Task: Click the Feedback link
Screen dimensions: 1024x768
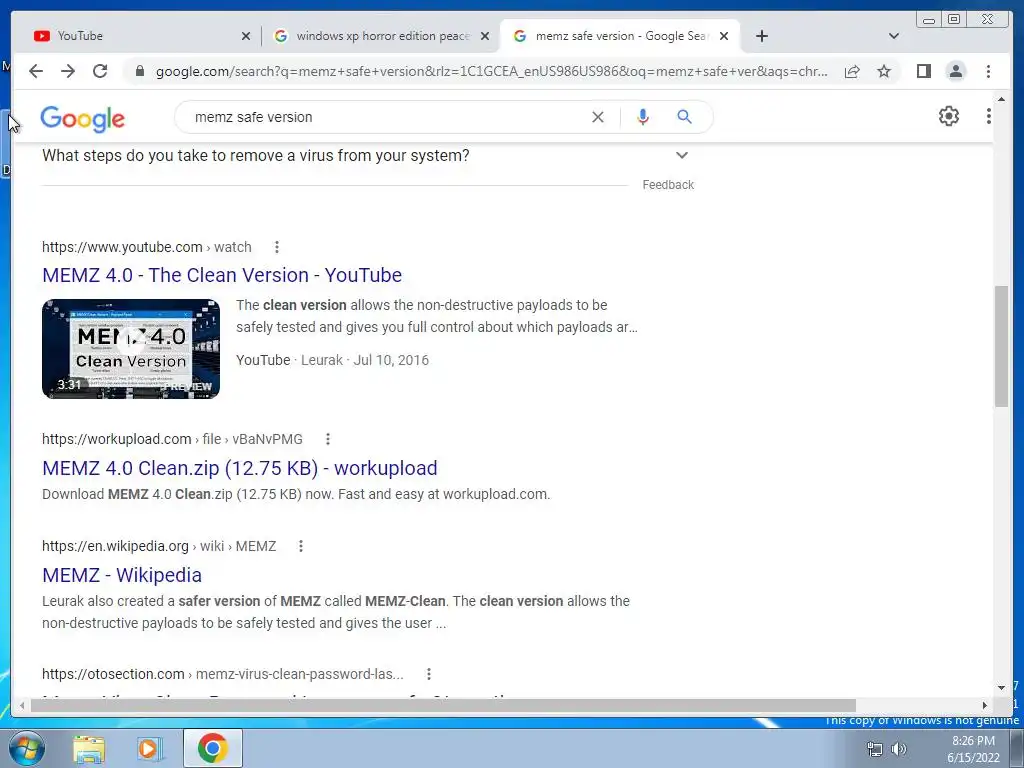Action: (x=668, y=185)
